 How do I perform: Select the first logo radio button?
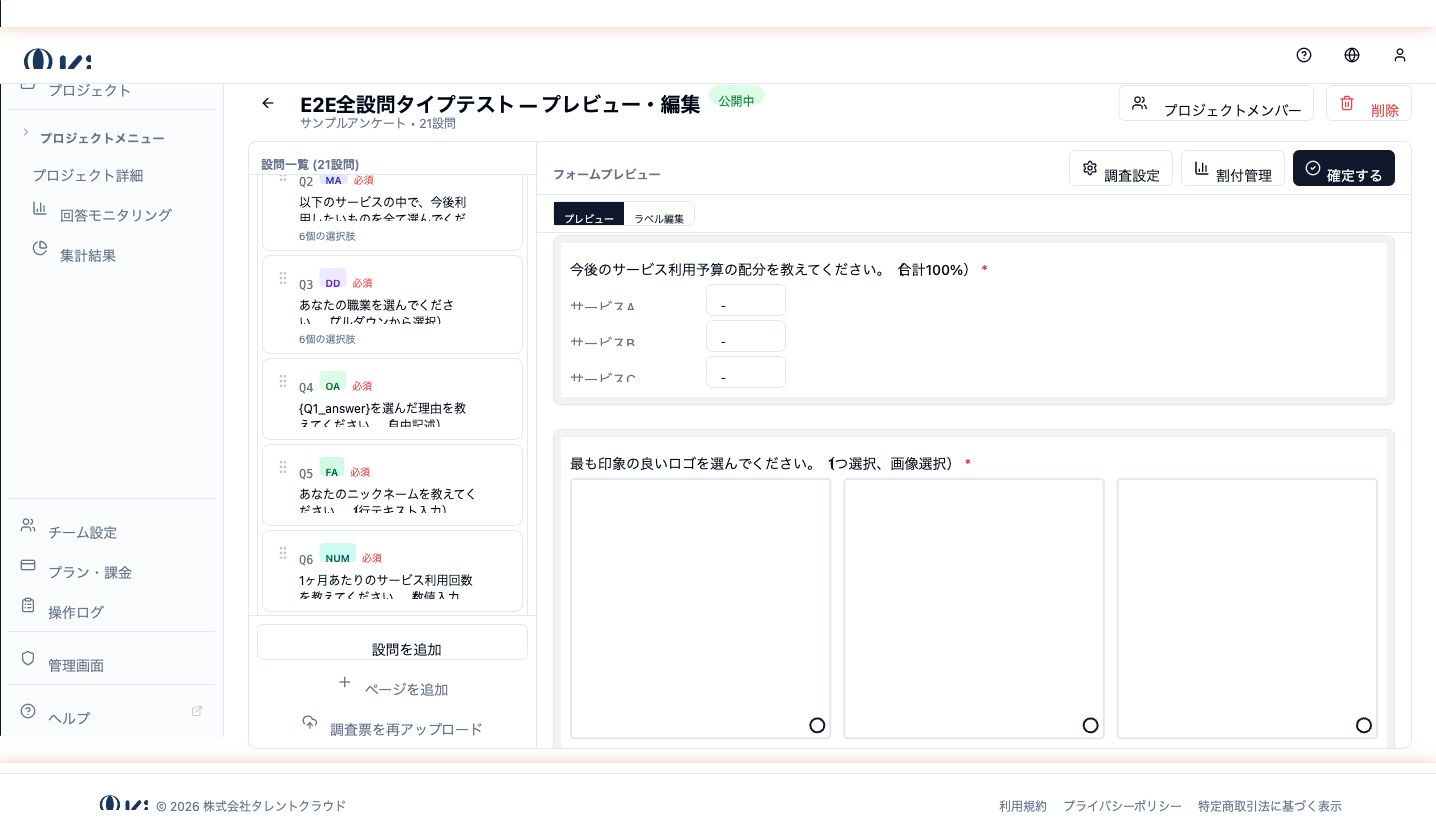click(817, 725)
